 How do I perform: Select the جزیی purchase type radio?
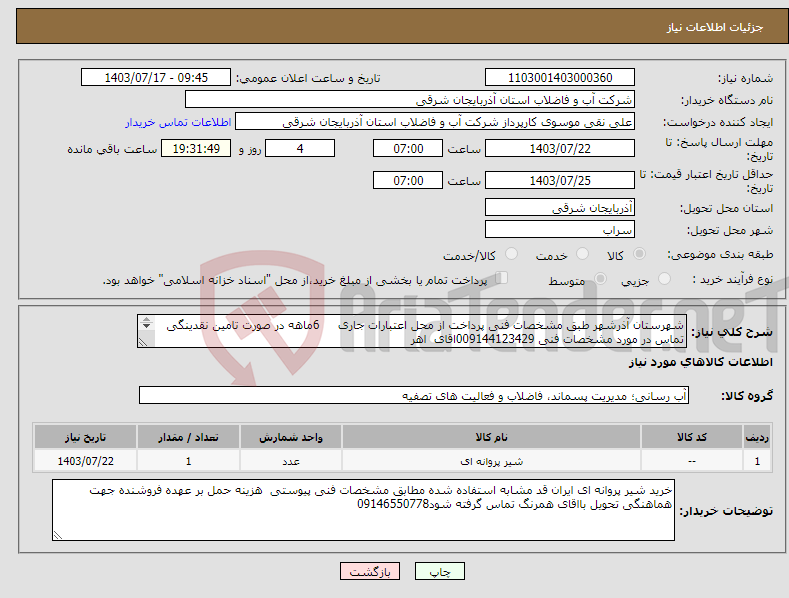pyautogui.click(x=664, y=279)
